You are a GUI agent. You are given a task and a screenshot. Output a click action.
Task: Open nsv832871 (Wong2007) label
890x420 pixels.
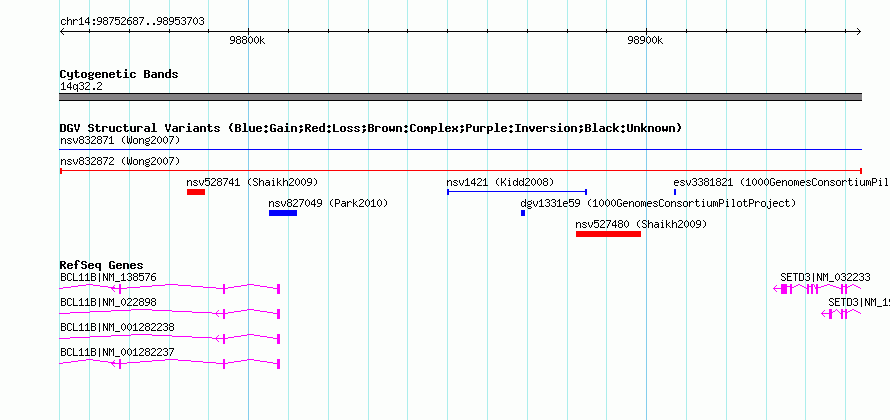pos(120,140)
